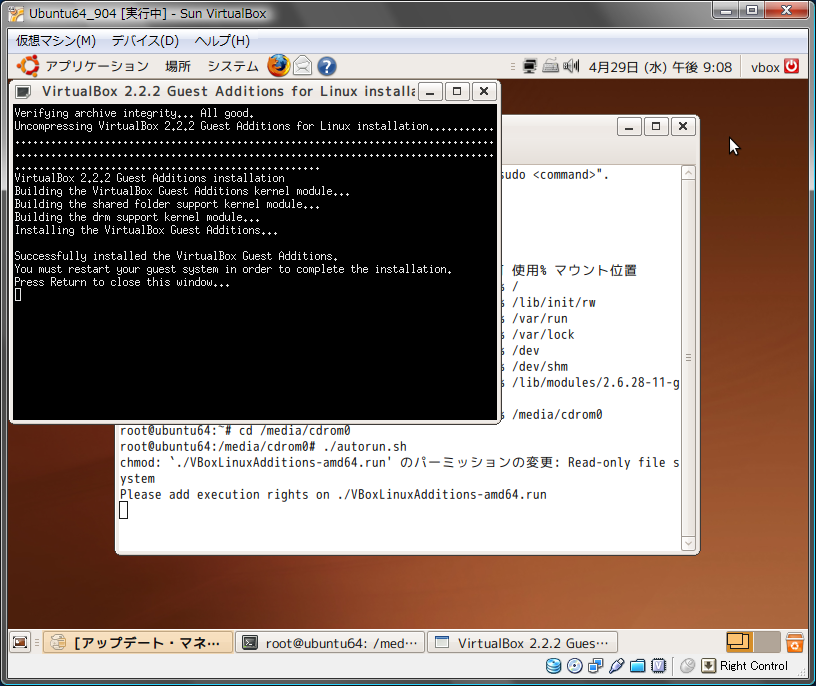This screenshot has height=686, width=816.
Task: Click the network monitor tray icon
Action: [x=530, y=66]
